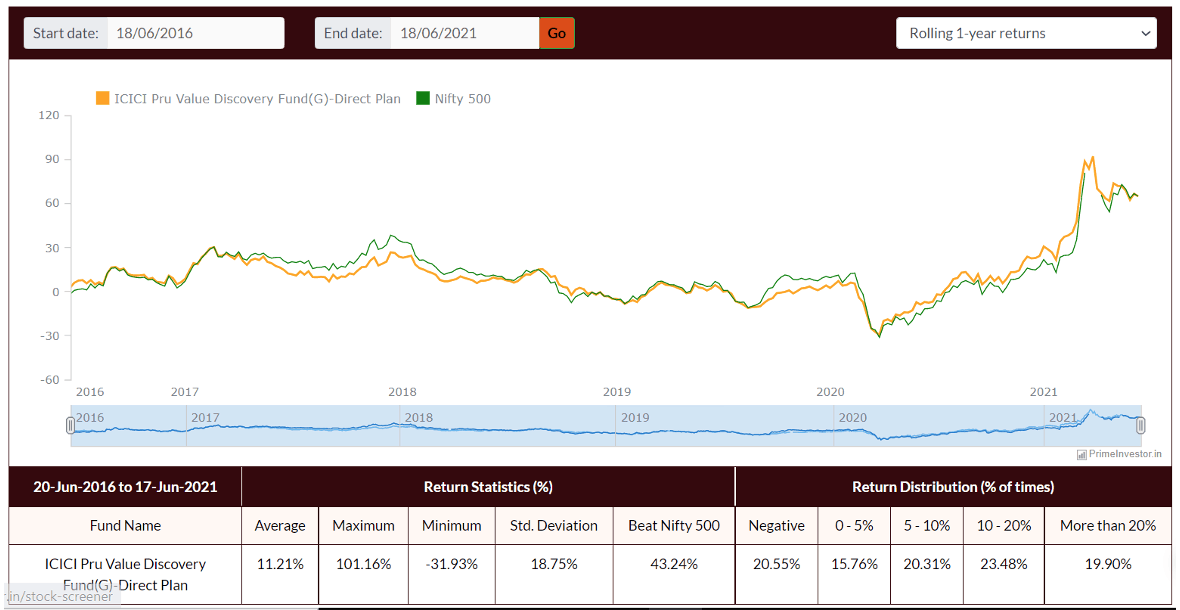Click the -31.93% minimum value
Viewport: 1180px width, 610px height.
[x=452, y=565]
